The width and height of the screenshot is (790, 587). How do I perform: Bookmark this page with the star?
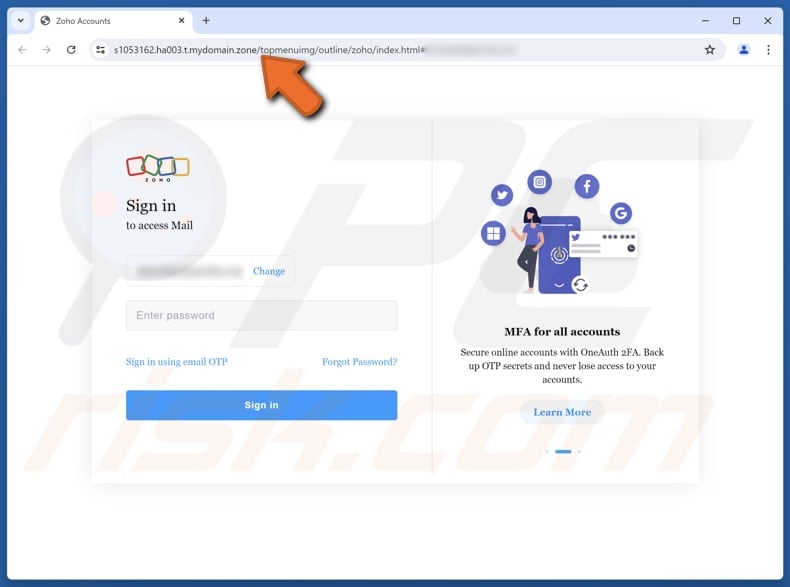(x=710, y=49)
